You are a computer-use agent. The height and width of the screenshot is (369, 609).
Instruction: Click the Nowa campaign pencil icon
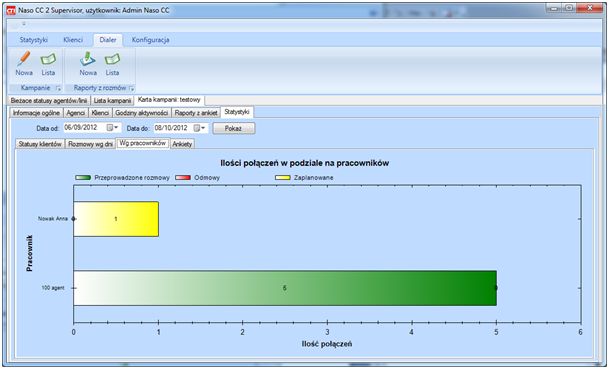(x=24, y=59)
